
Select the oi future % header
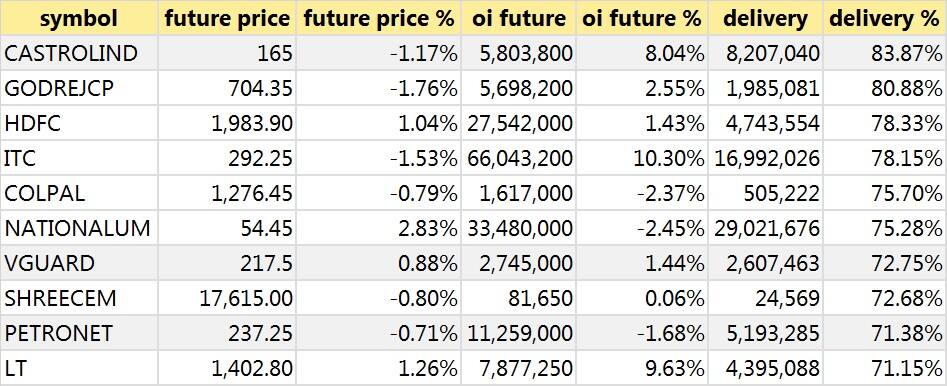641,18
